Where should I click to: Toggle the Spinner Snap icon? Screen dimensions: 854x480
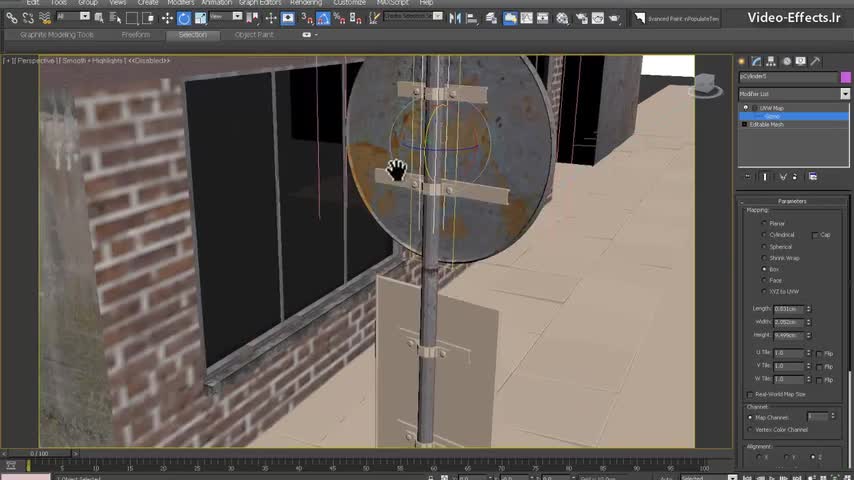click(x=356, y=18)
